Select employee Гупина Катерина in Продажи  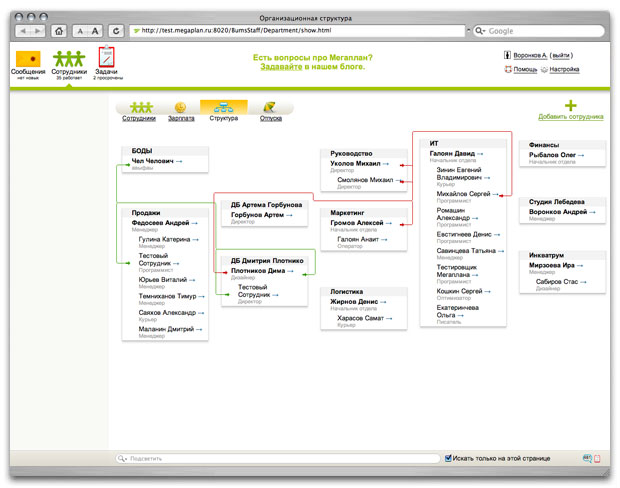click(x=164, y=239)
